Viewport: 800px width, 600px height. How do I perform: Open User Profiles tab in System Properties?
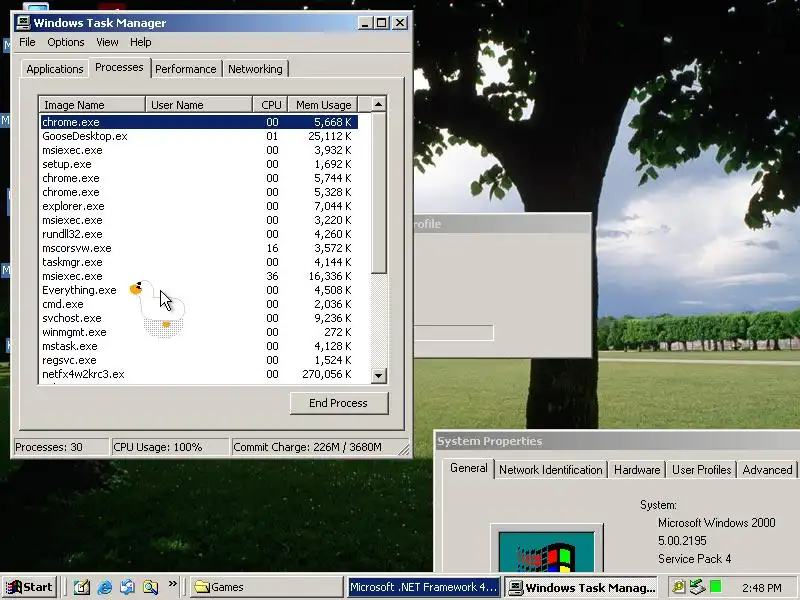702,469
